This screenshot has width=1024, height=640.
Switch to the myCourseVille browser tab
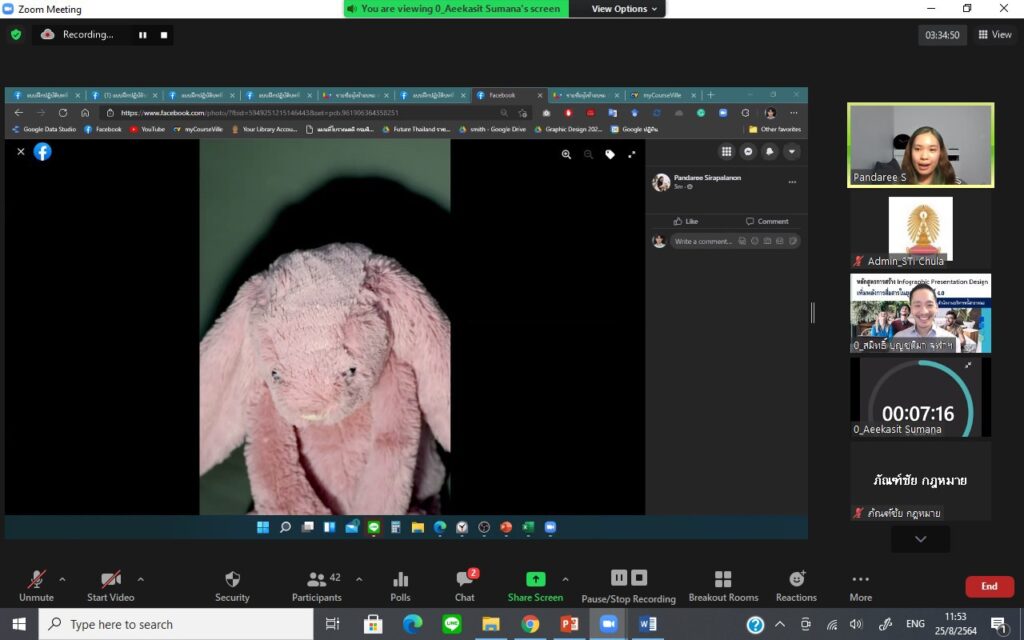click(x=663, y=95)
